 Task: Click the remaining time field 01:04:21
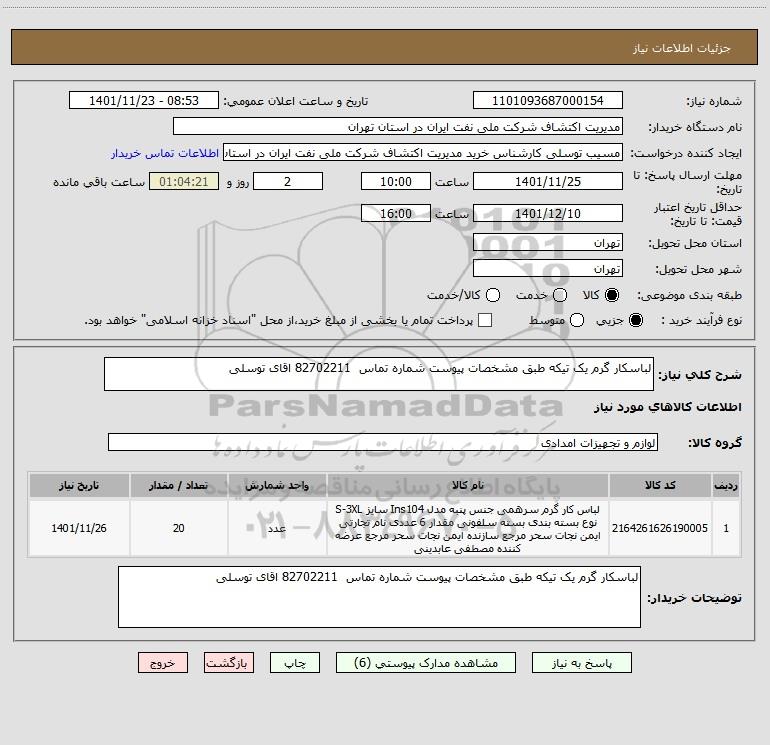pos(184,181)
